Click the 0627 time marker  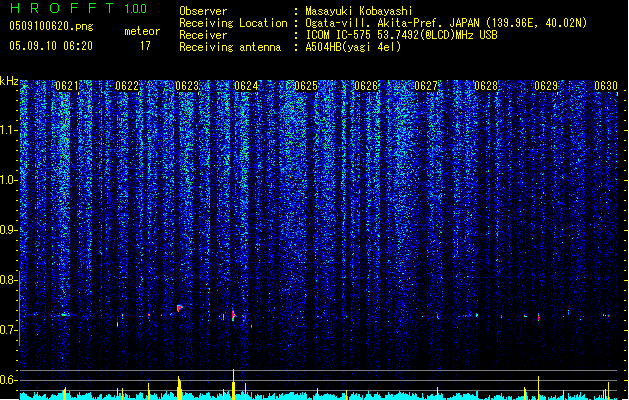tap(426, 86)
